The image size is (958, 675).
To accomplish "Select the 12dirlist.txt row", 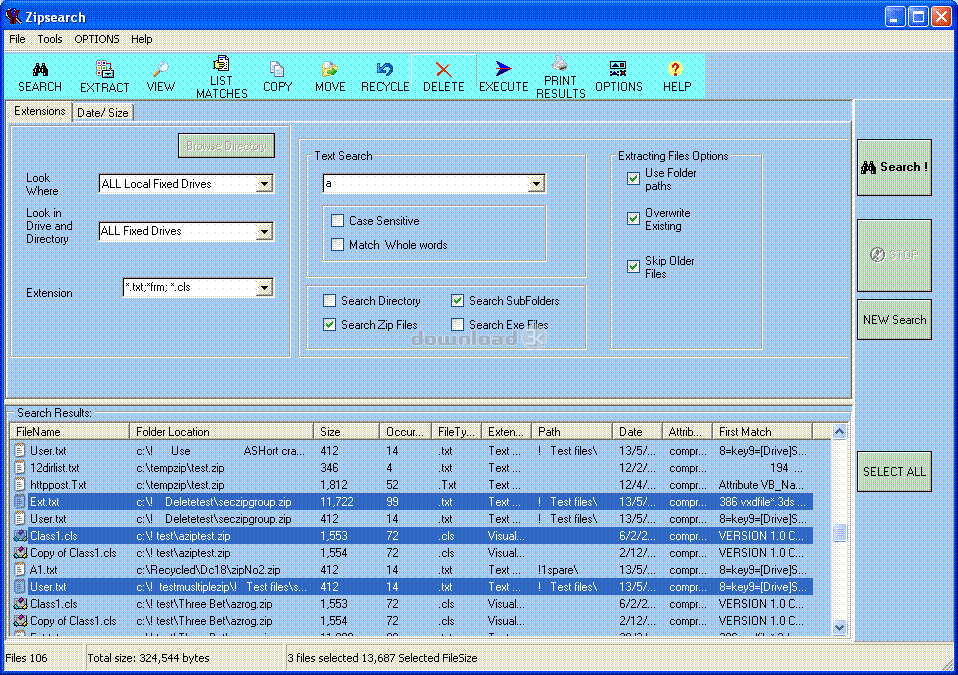I will click(x=413, y=467).
